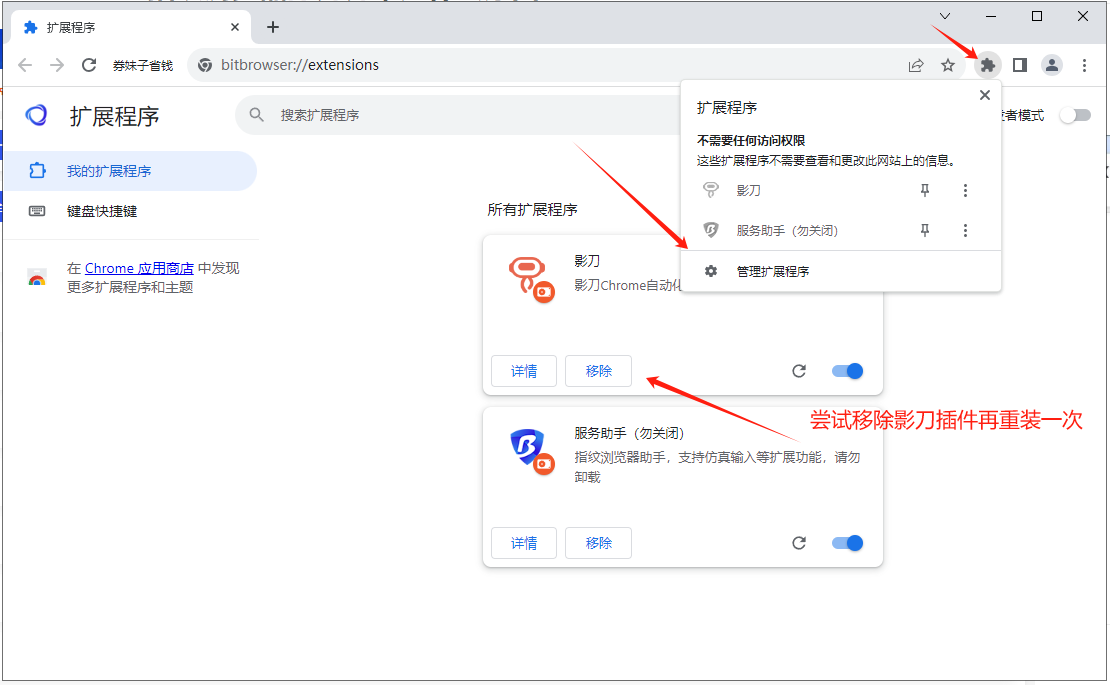Pin the 影刀 extension in popup
This screenshot has height=685, width=1110.
coord(925,190)
